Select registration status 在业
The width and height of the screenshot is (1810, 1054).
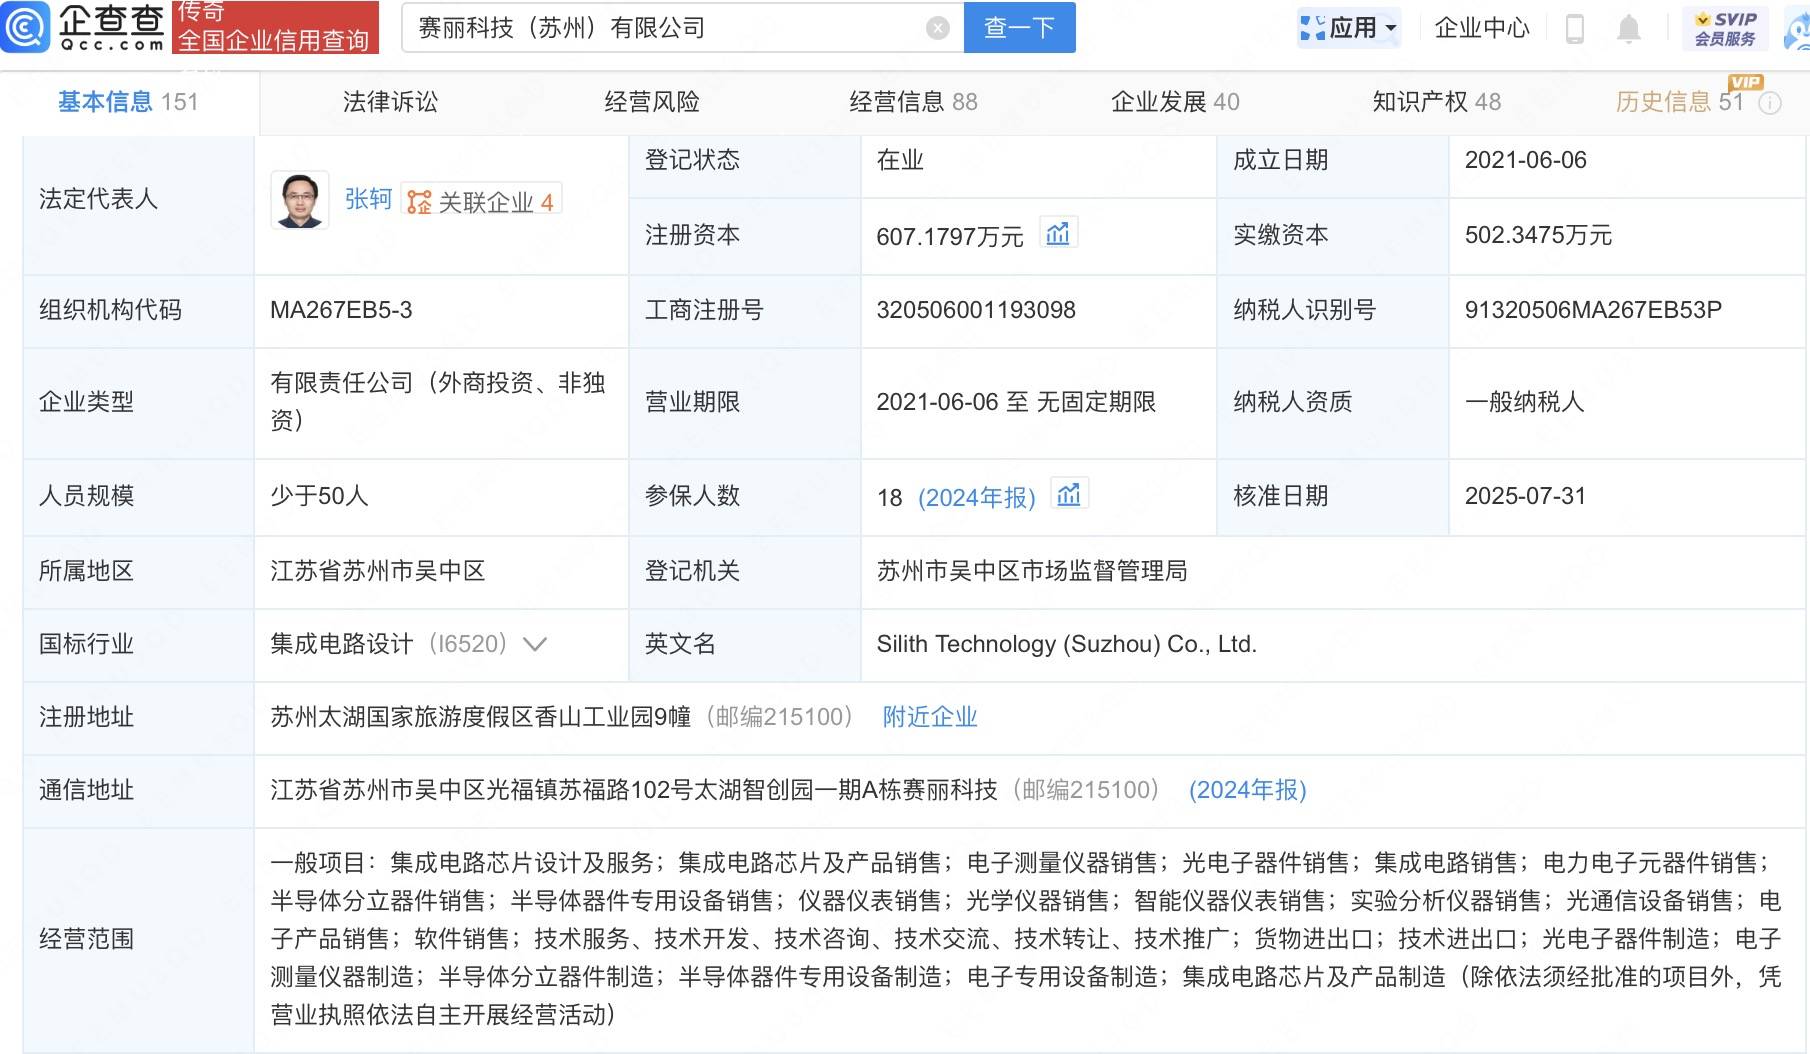click(x=900, y=160)
